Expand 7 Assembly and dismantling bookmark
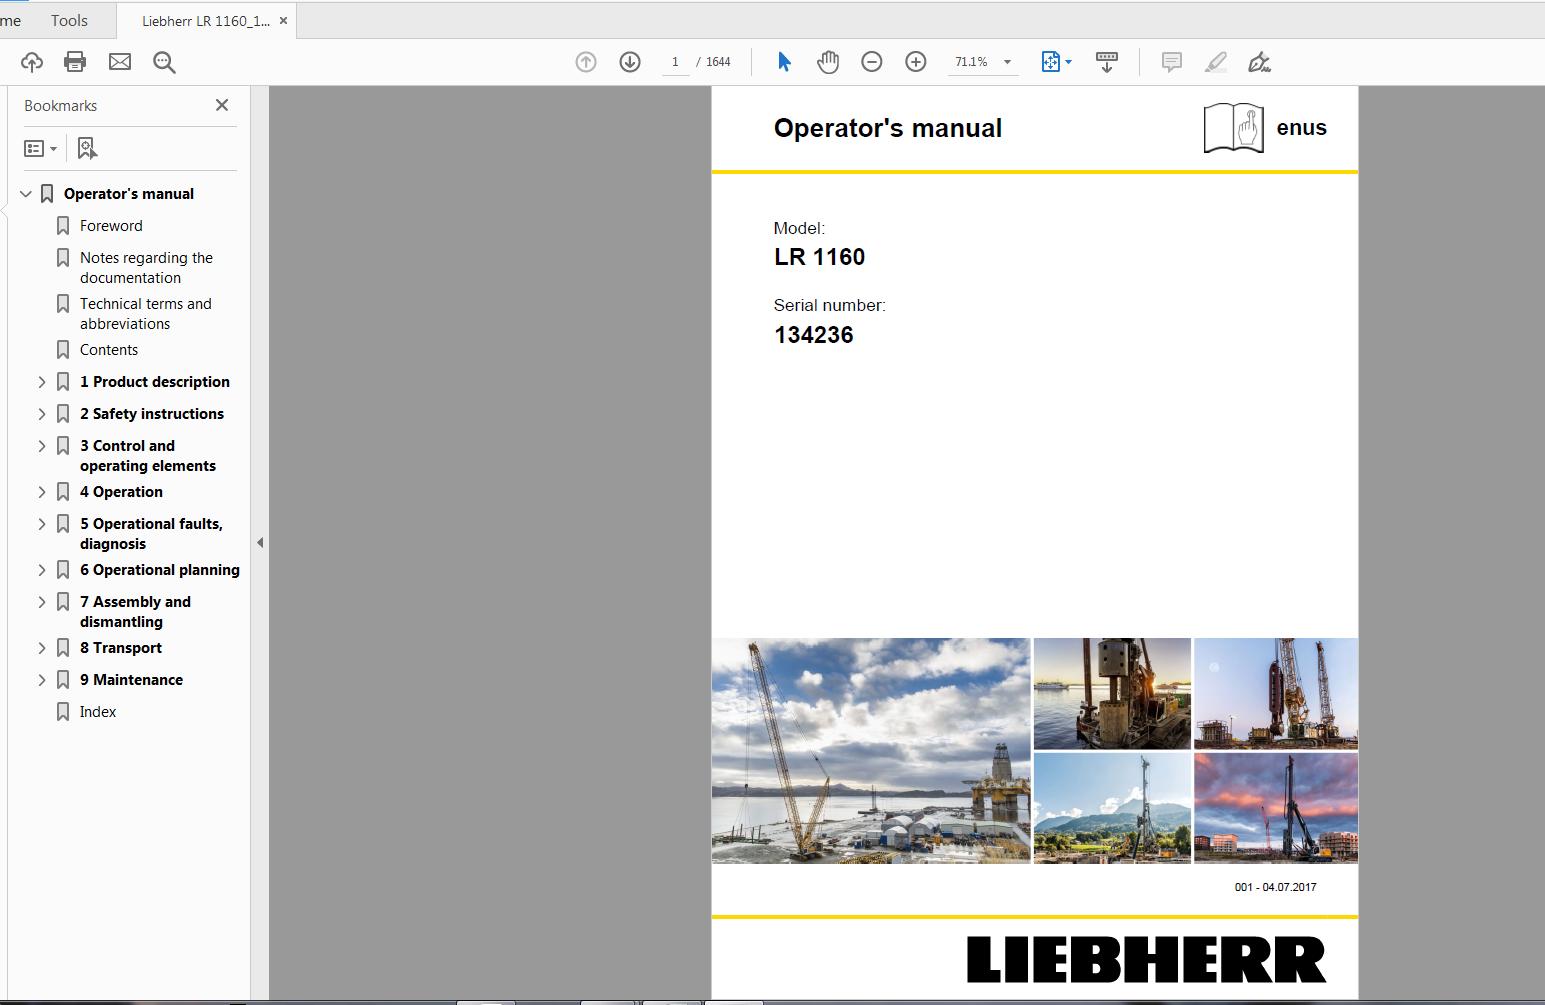Screen dimensions: 1545x1005 pos(42,602)
